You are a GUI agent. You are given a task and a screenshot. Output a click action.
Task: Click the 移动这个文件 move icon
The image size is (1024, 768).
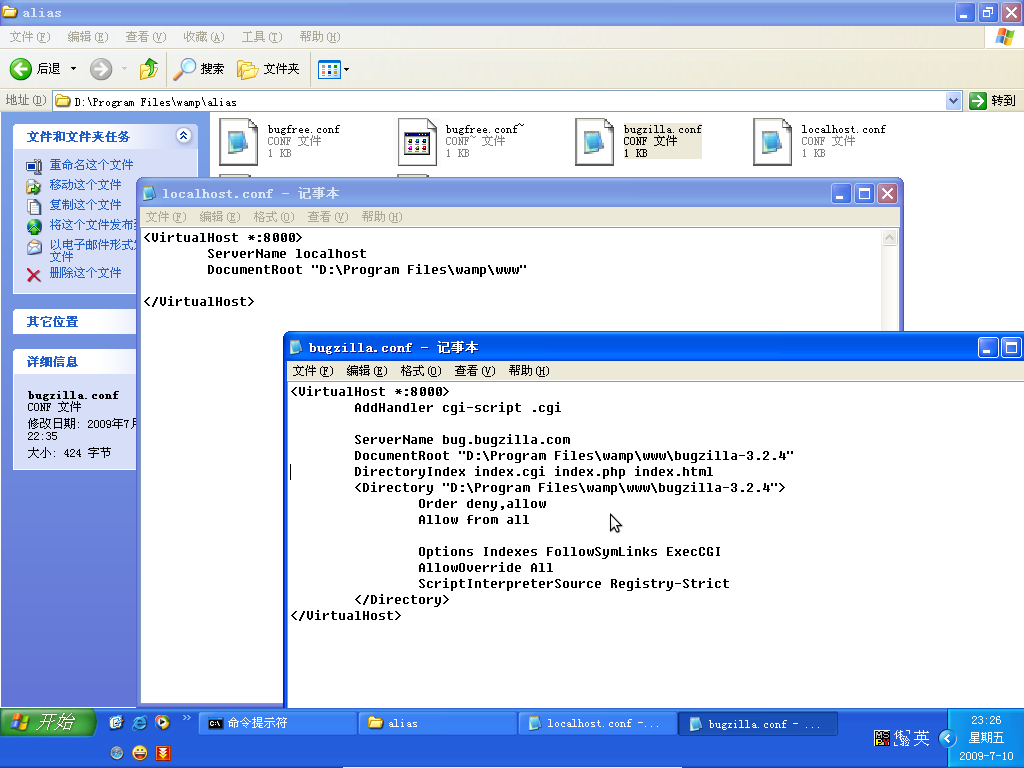tap(34, 187)
